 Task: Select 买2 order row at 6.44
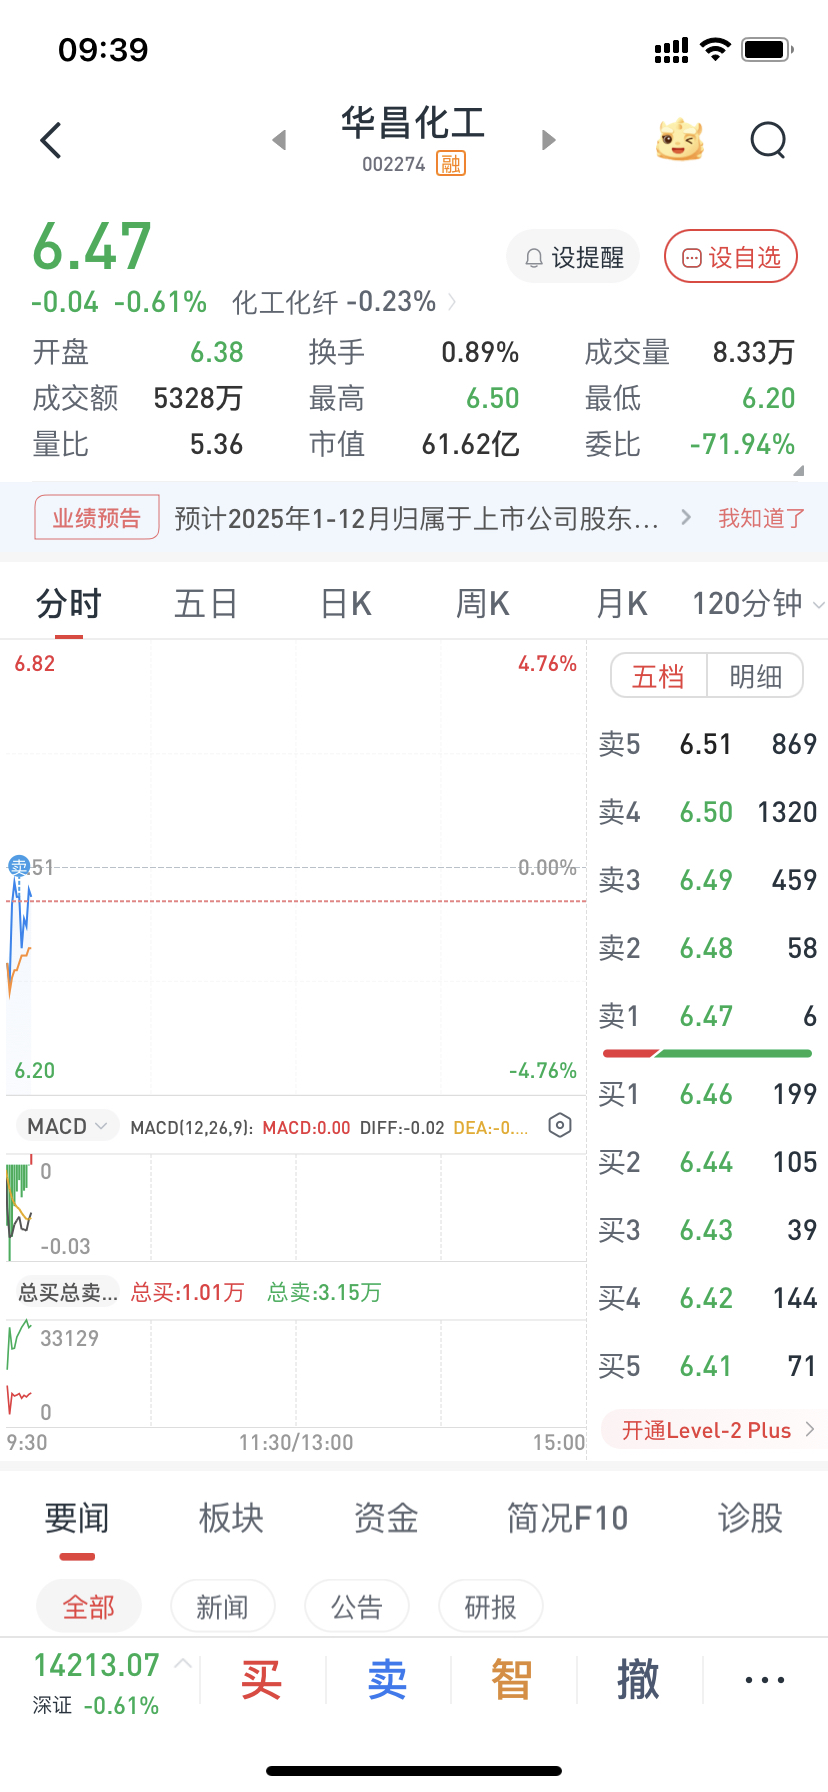[x=707, y=1162]
